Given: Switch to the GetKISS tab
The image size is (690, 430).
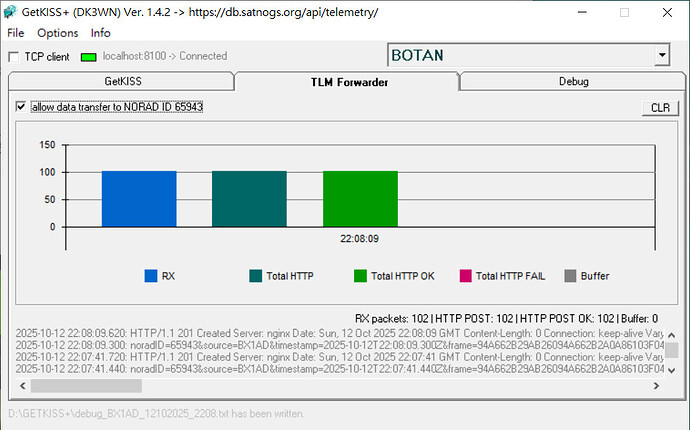Looking at the screenshot, I should (x=120, y=81).
